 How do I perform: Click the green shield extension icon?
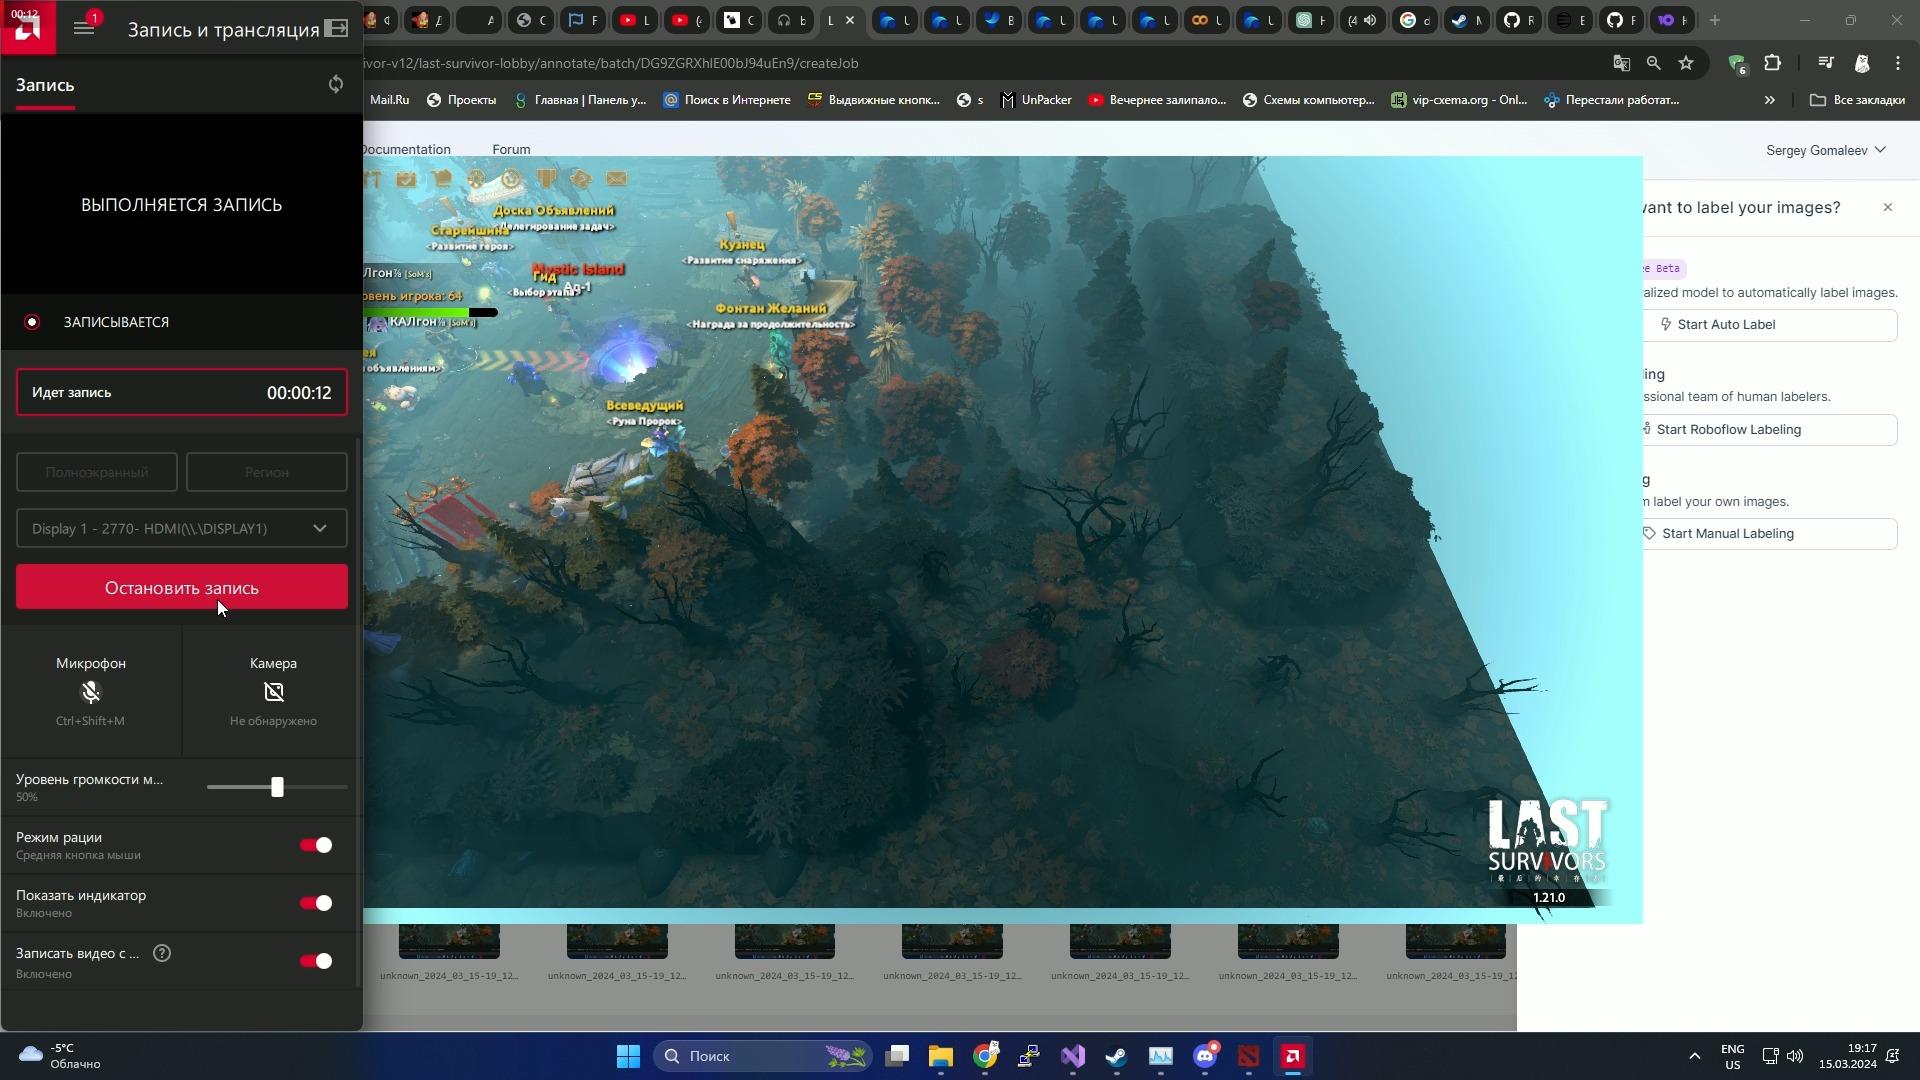point(1737,63)
